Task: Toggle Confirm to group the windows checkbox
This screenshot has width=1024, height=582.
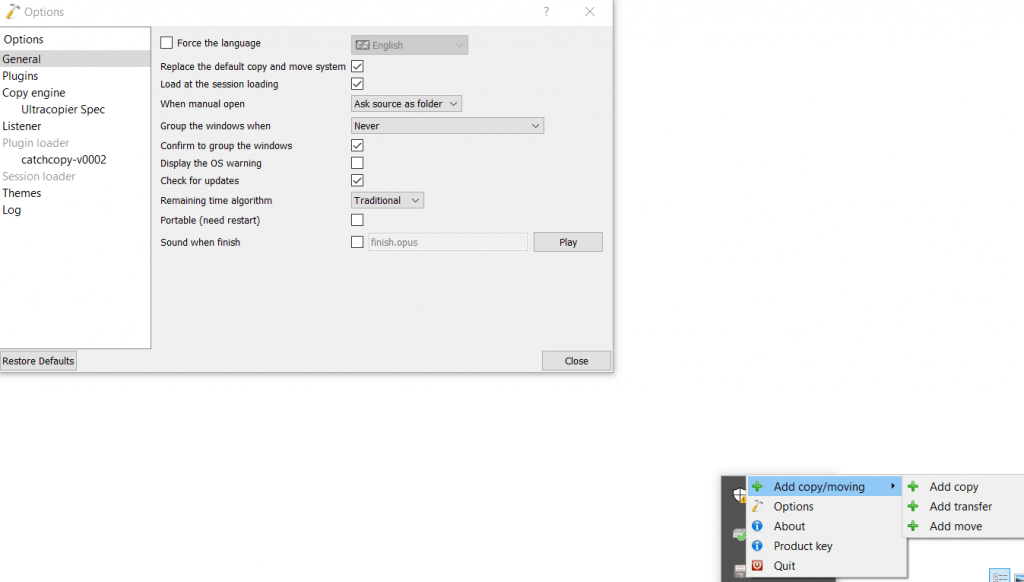Action: (x=357, y=145)
